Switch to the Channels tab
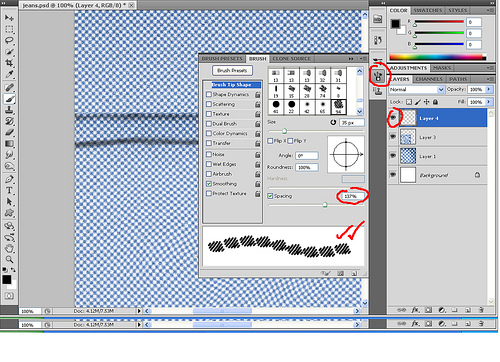The image size is (500, 362). pyautogui.click(x=429, y=79)
